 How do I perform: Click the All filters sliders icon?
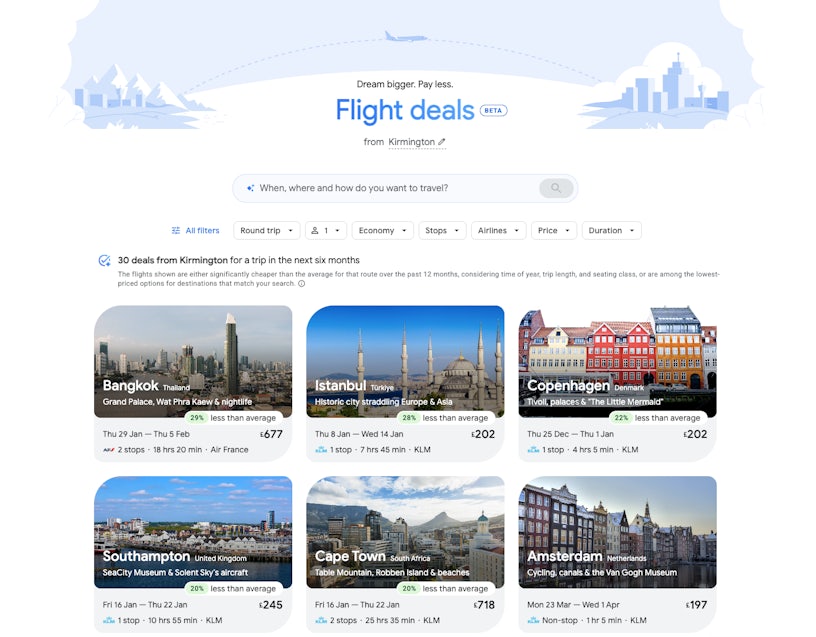tap(176, 231)
